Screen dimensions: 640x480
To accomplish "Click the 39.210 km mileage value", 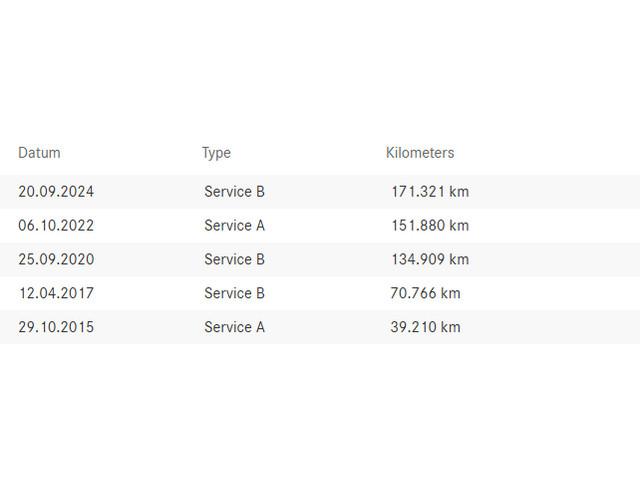I will click(x=425, y=327).
